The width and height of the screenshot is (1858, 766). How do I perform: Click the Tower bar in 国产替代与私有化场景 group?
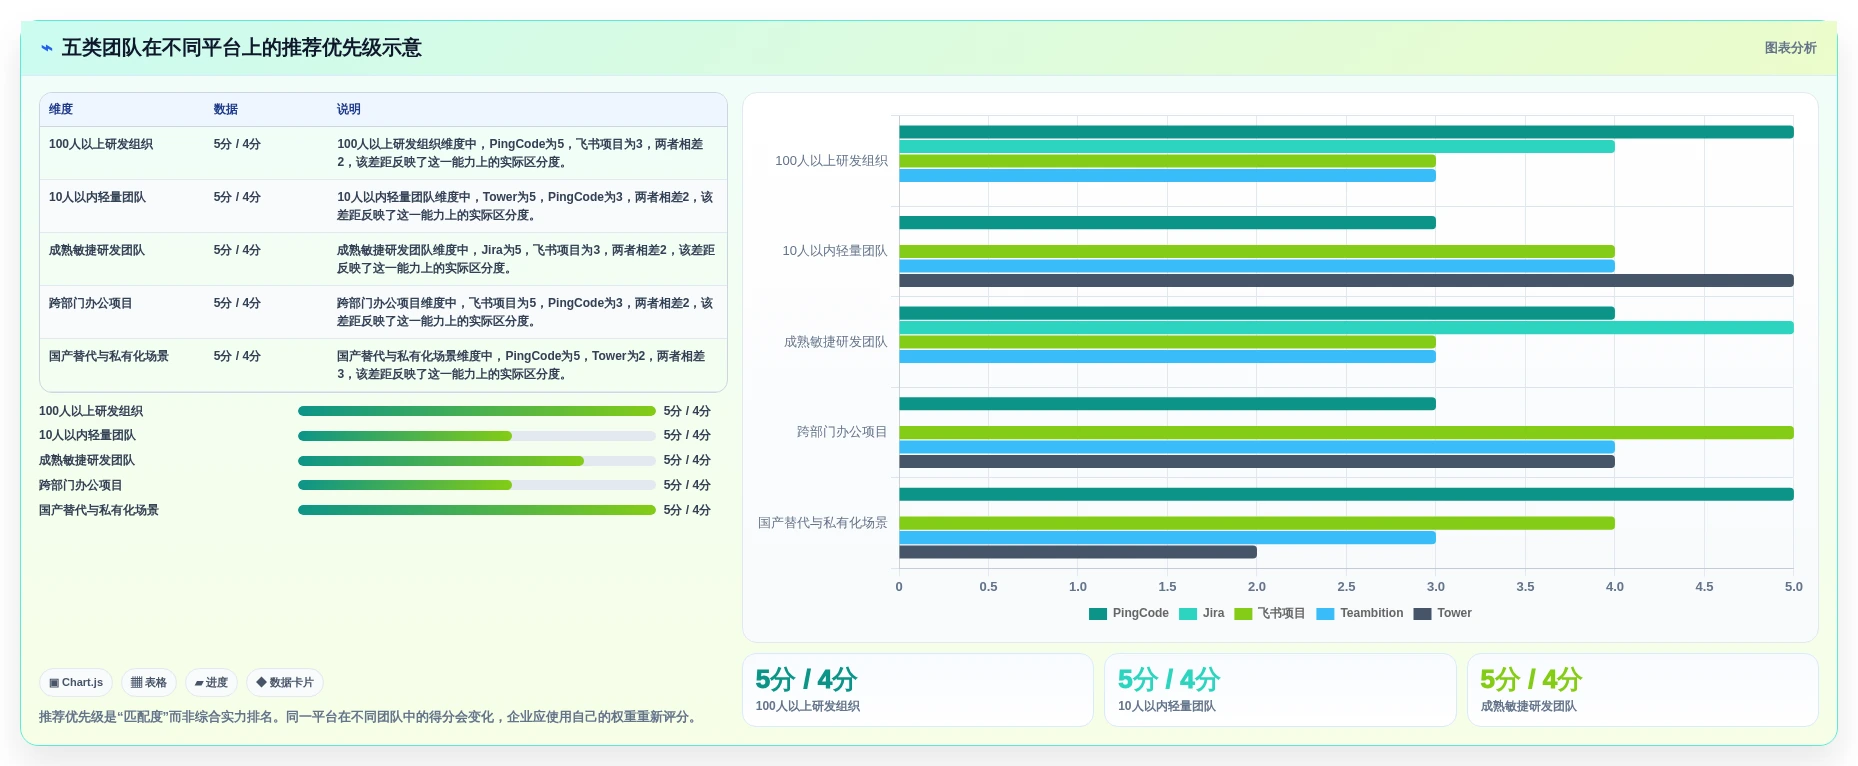[1078, 552]
